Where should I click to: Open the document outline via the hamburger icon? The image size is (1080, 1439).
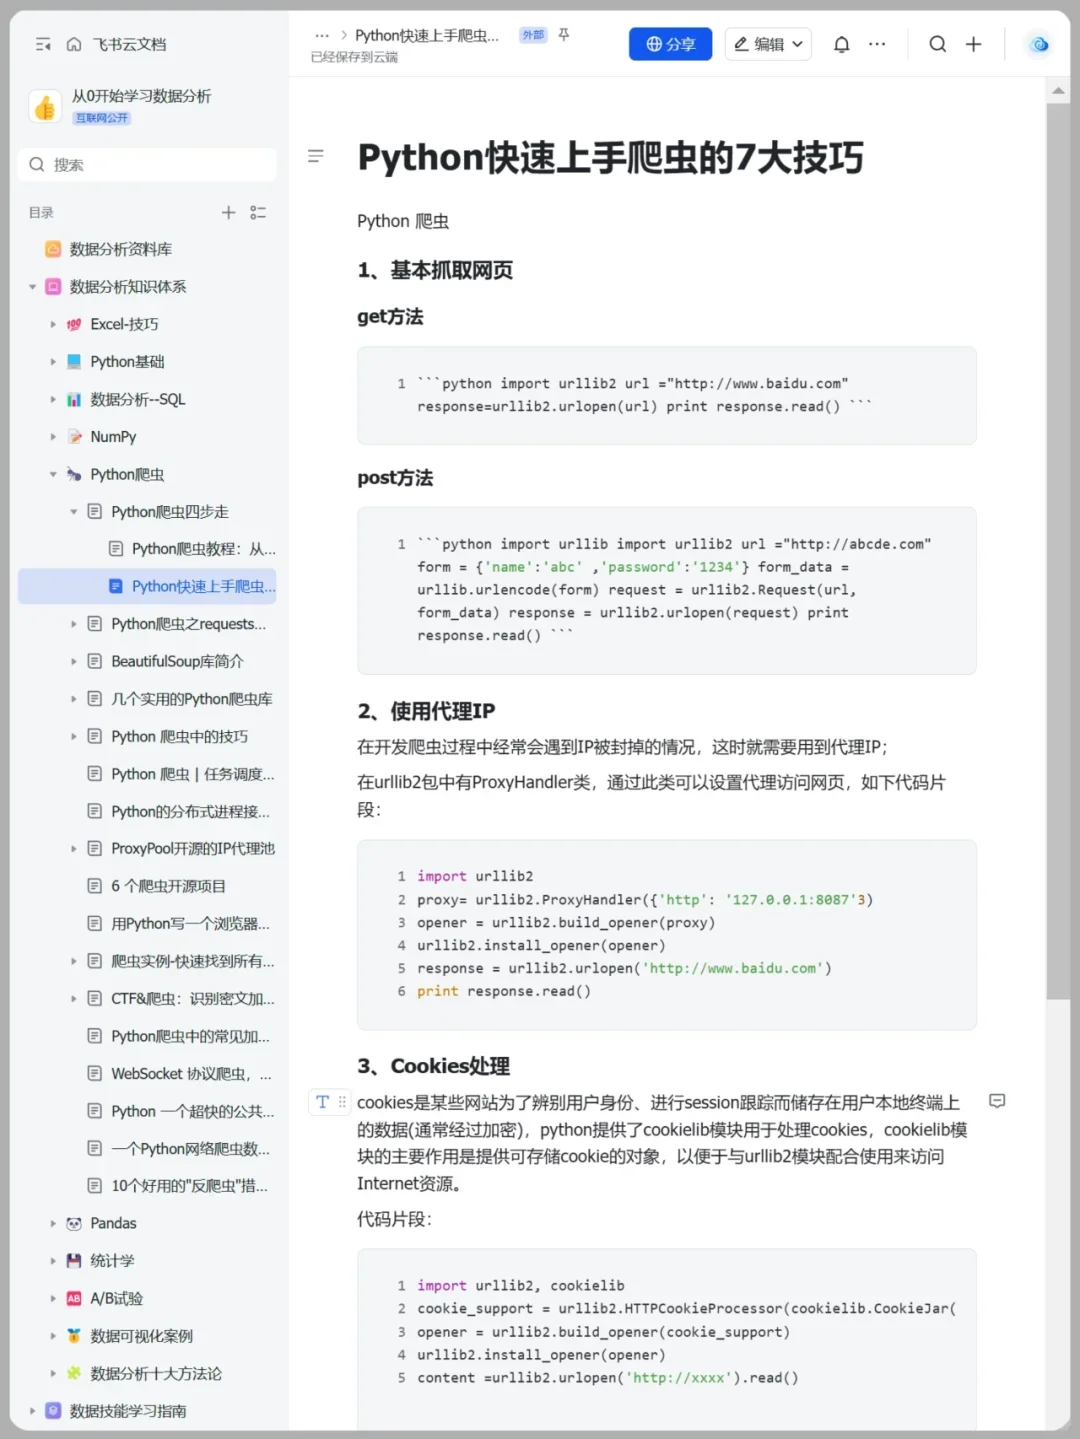pyautogui.click(x=316, y=156)
